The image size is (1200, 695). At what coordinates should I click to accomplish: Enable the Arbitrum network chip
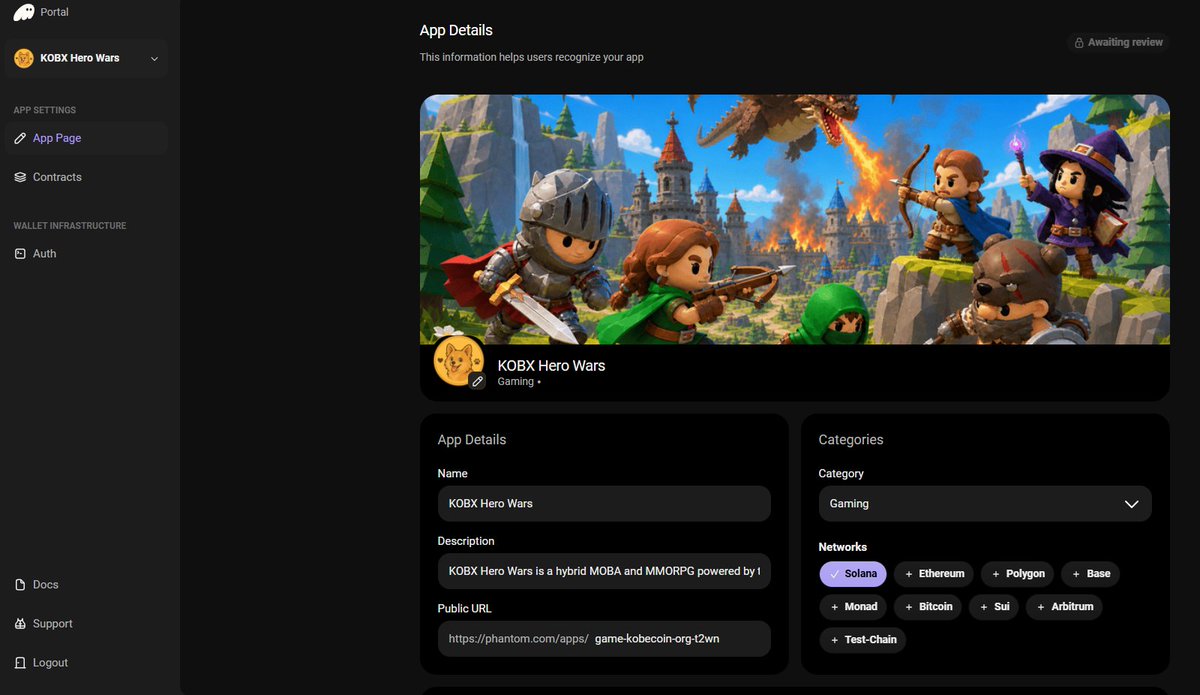click(1065, 607)
